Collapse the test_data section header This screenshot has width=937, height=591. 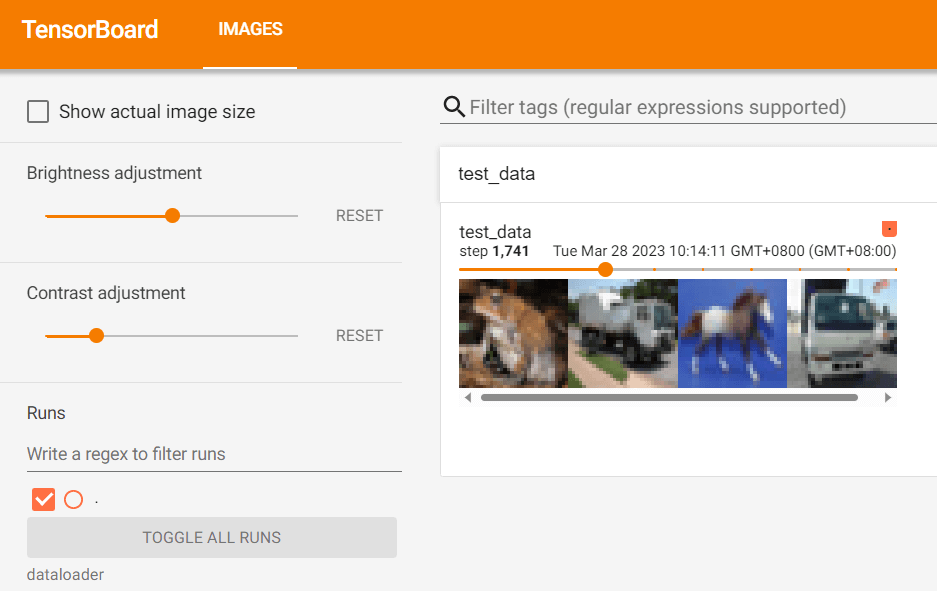click(688, 174)
